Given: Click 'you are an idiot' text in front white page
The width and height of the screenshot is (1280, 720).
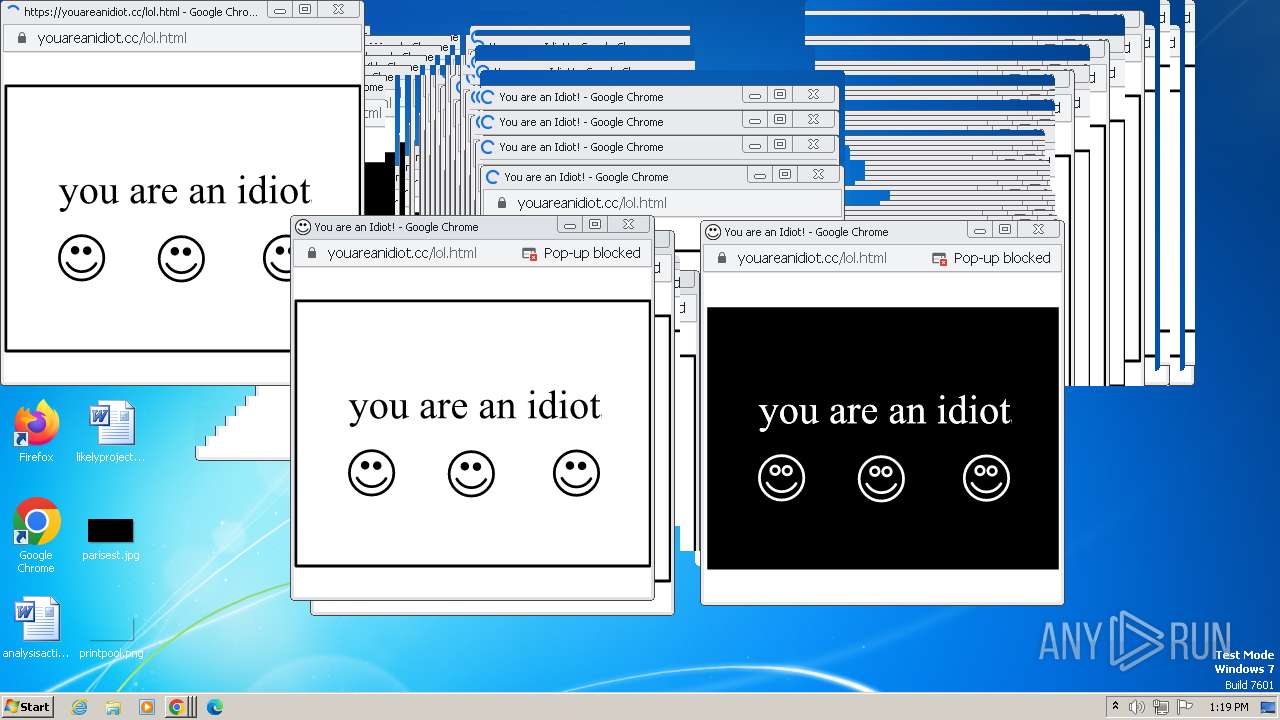Looking at the screenshot, I should 475,406.
